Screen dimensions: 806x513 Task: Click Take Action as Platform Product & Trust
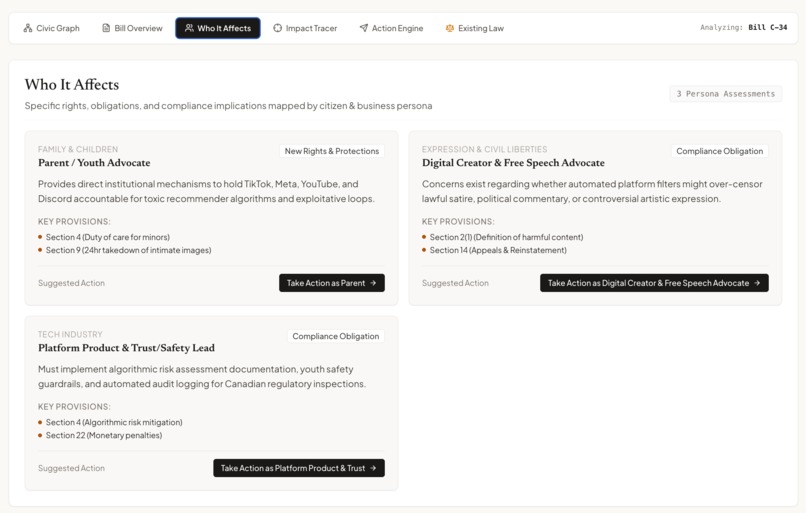click(299, 468)
